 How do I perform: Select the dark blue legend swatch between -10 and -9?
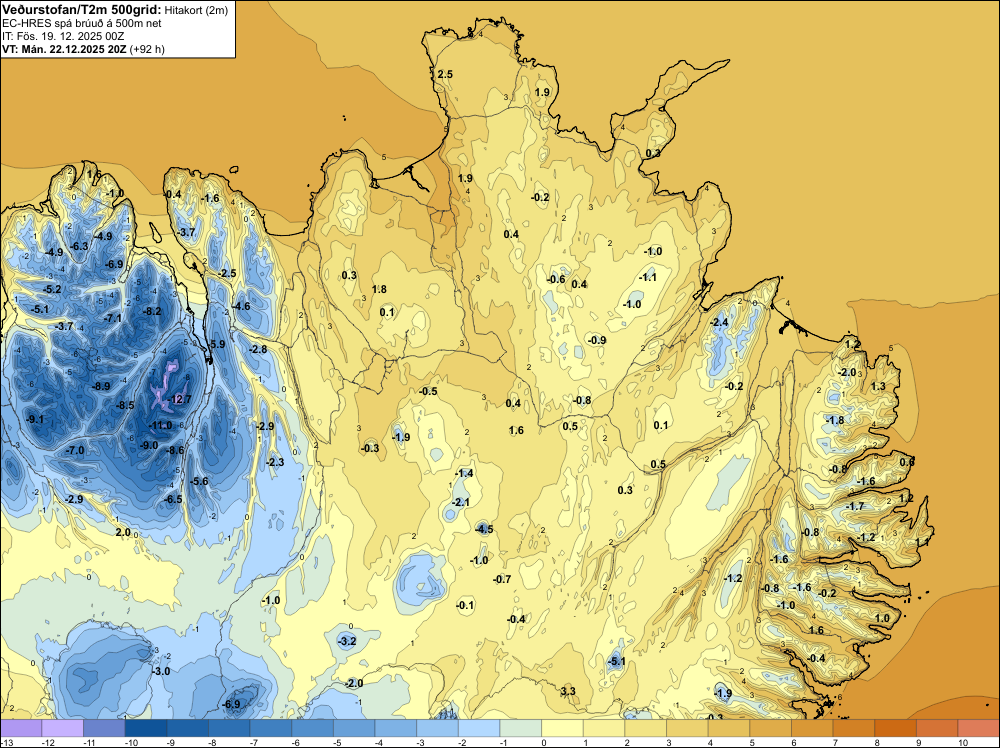point(145,728)
